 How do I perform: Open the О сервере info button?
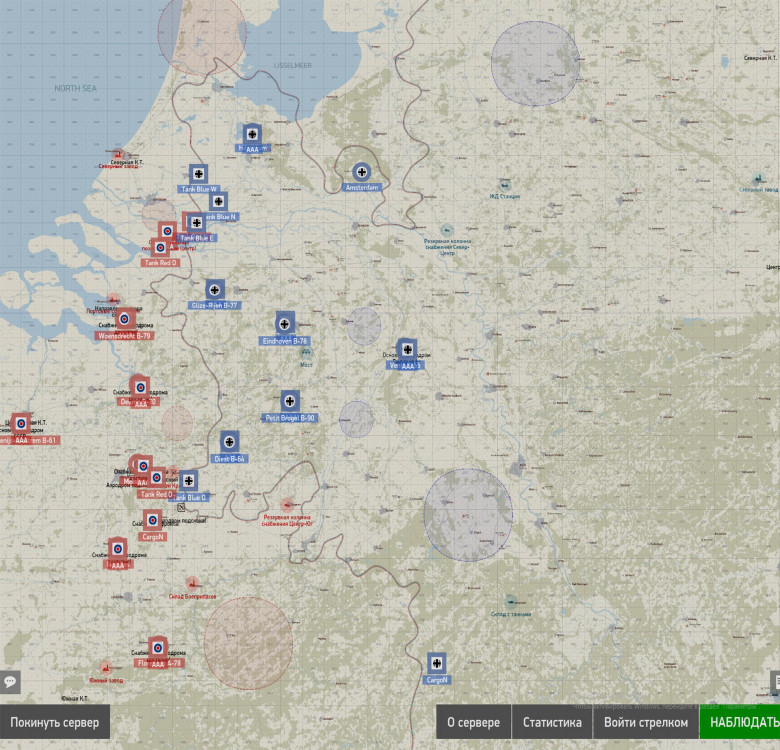(x=474, y=722)
